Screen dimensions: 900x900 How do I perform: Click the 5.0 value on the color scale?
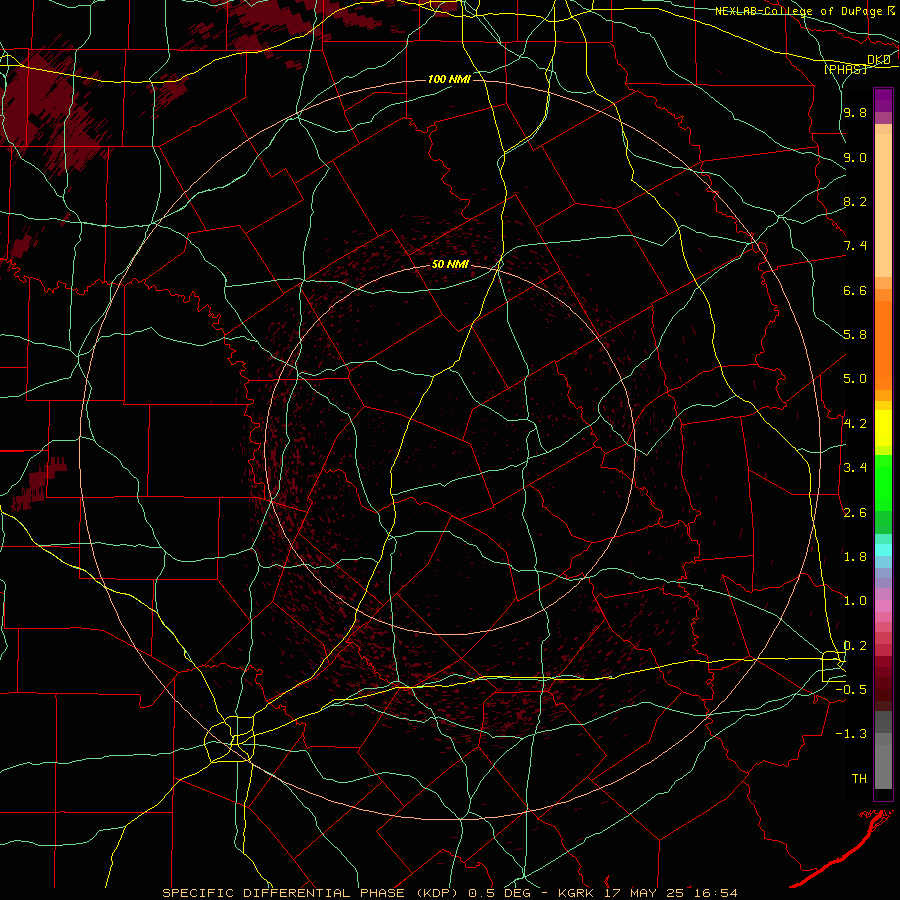855,379
